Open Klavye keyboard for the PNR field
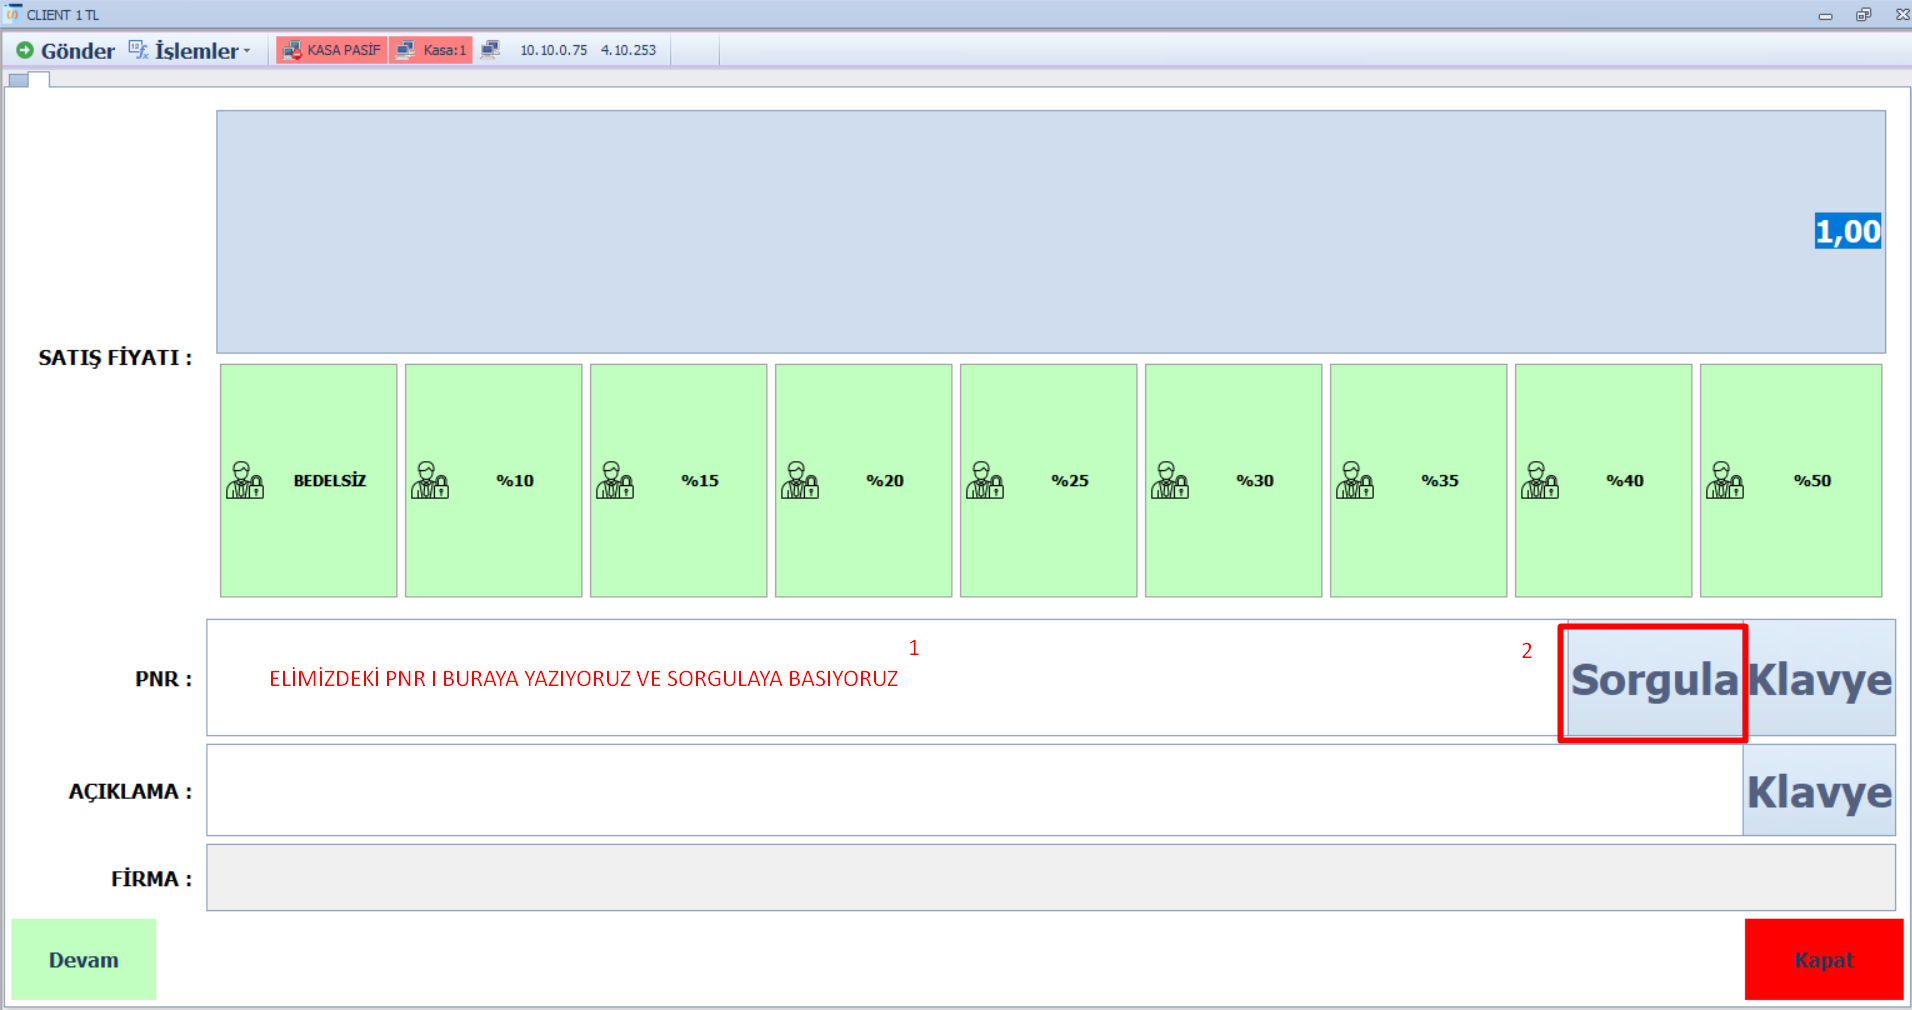 [1820, 680]
